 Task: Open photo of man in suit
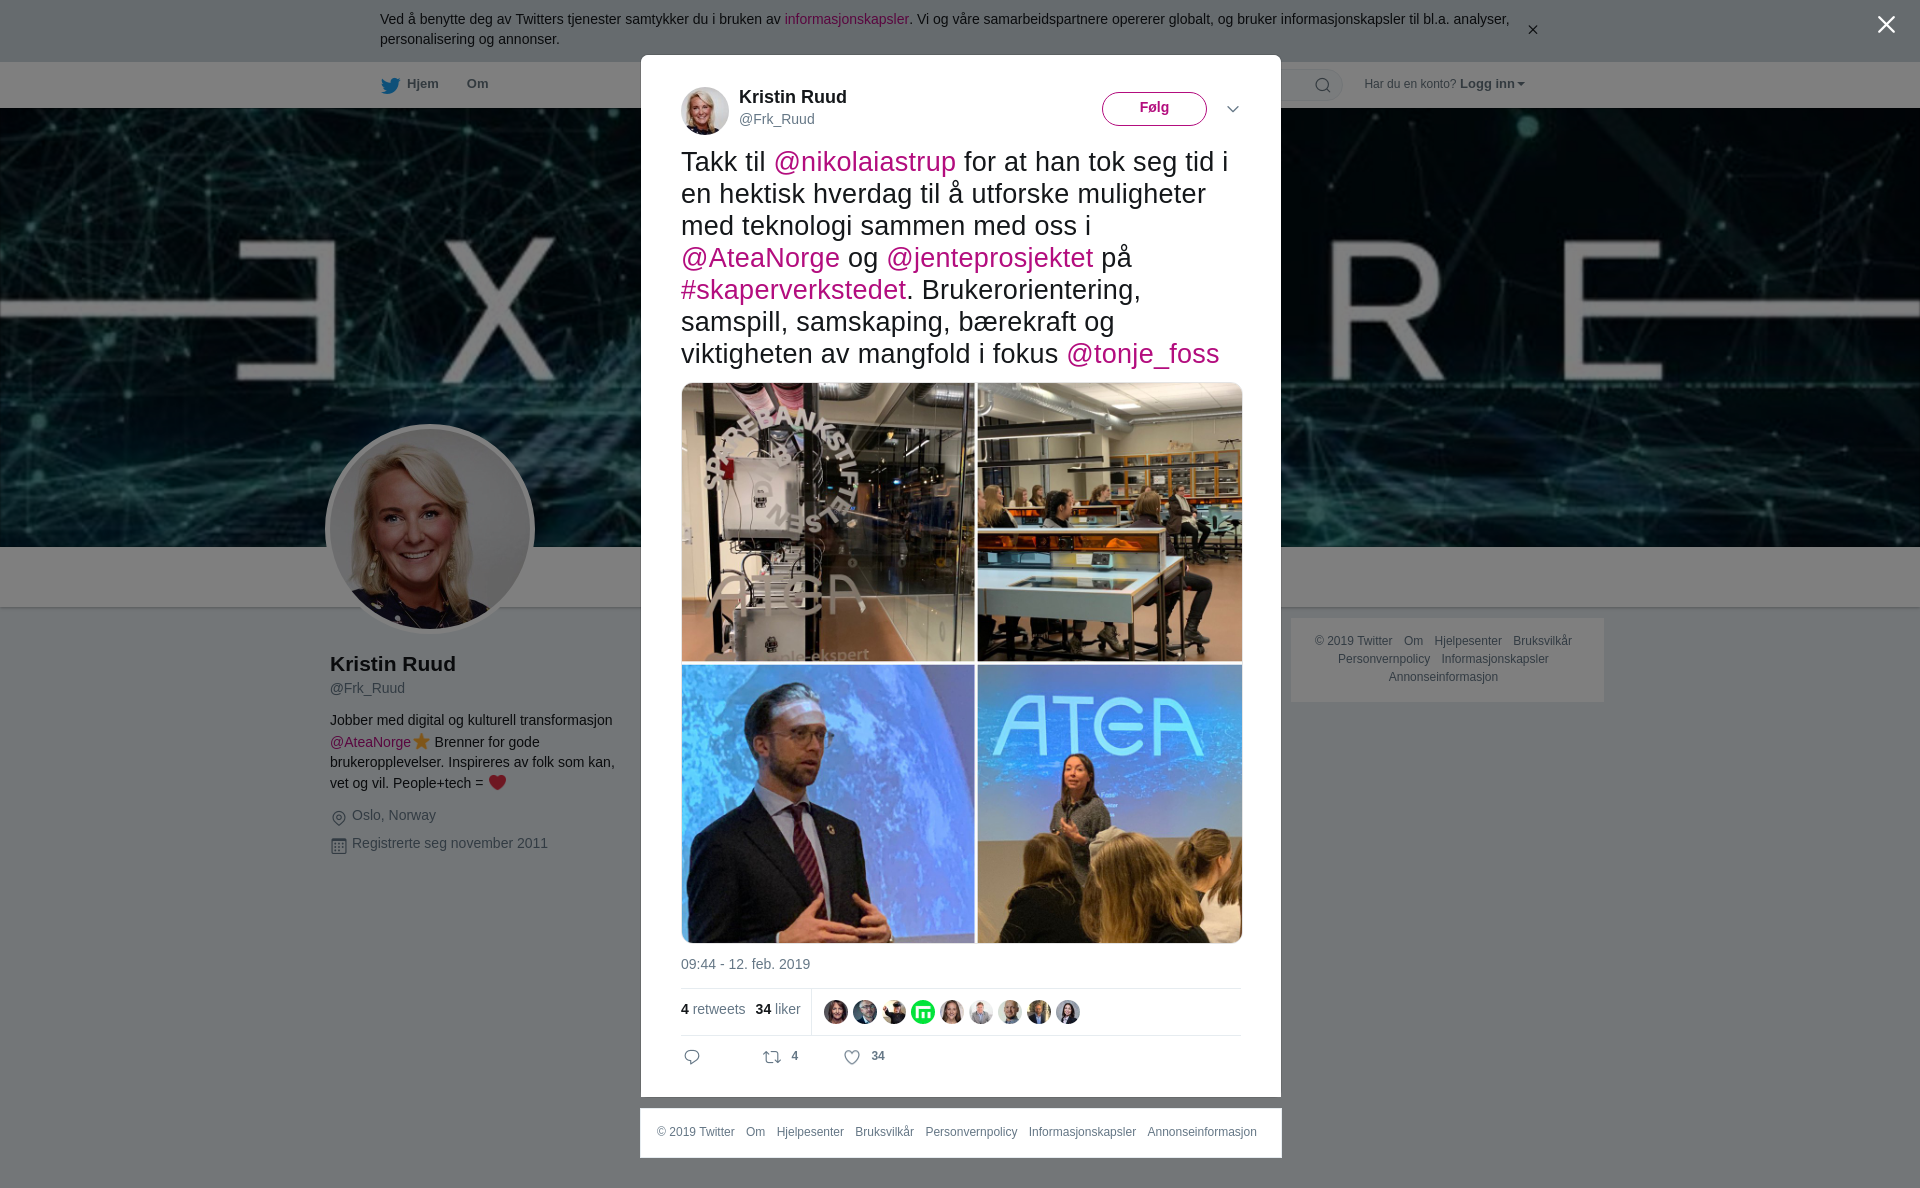[828, 804]
